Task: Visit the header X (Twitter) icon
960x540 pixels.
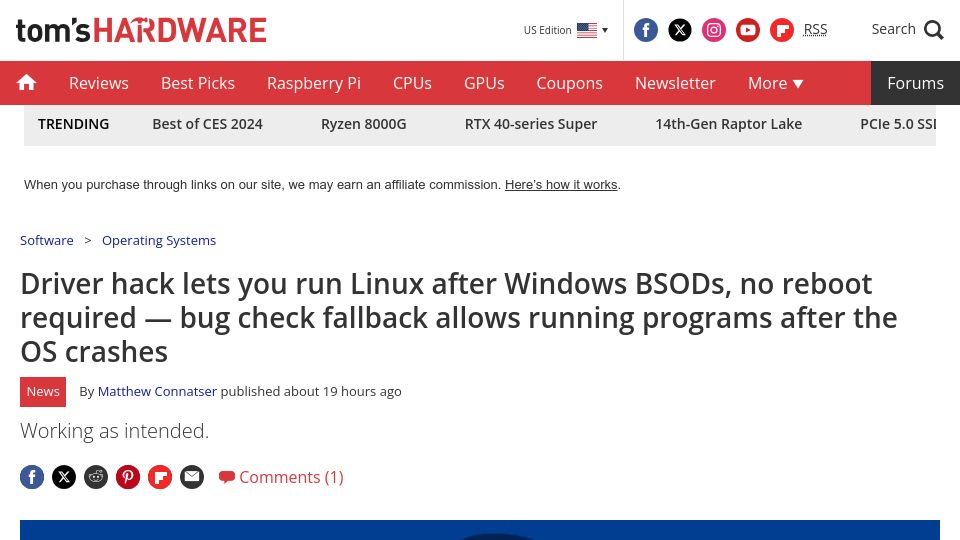Action: (680, 30)
